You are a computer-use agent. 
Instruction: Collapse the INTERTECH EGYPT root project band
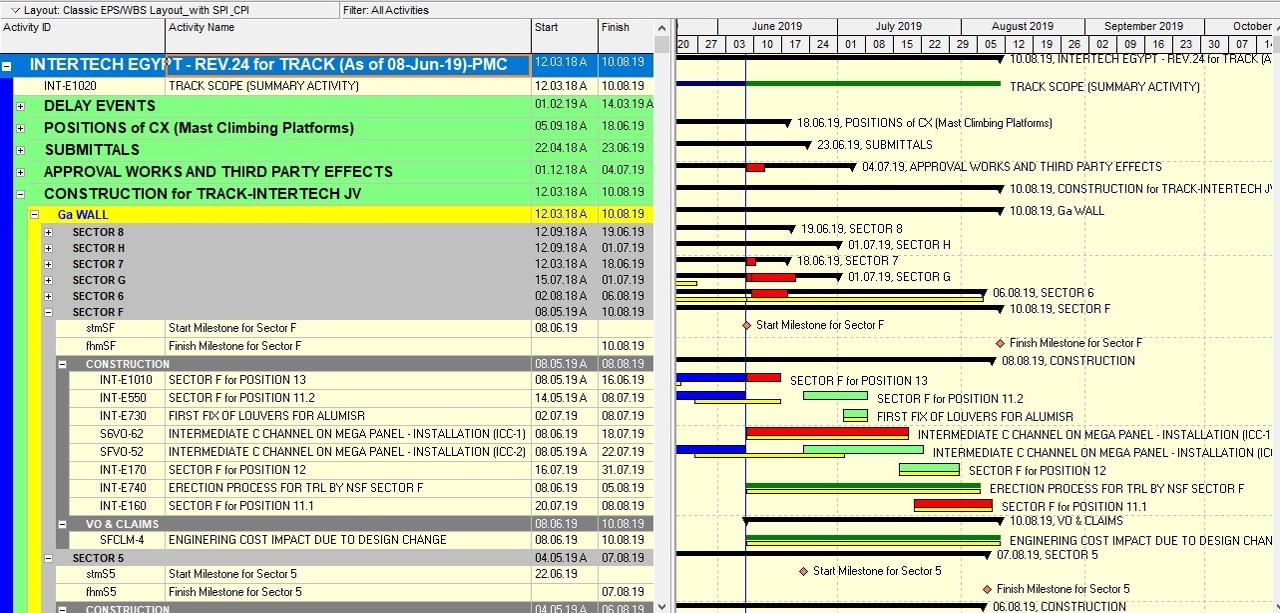[x=7, y=66]
